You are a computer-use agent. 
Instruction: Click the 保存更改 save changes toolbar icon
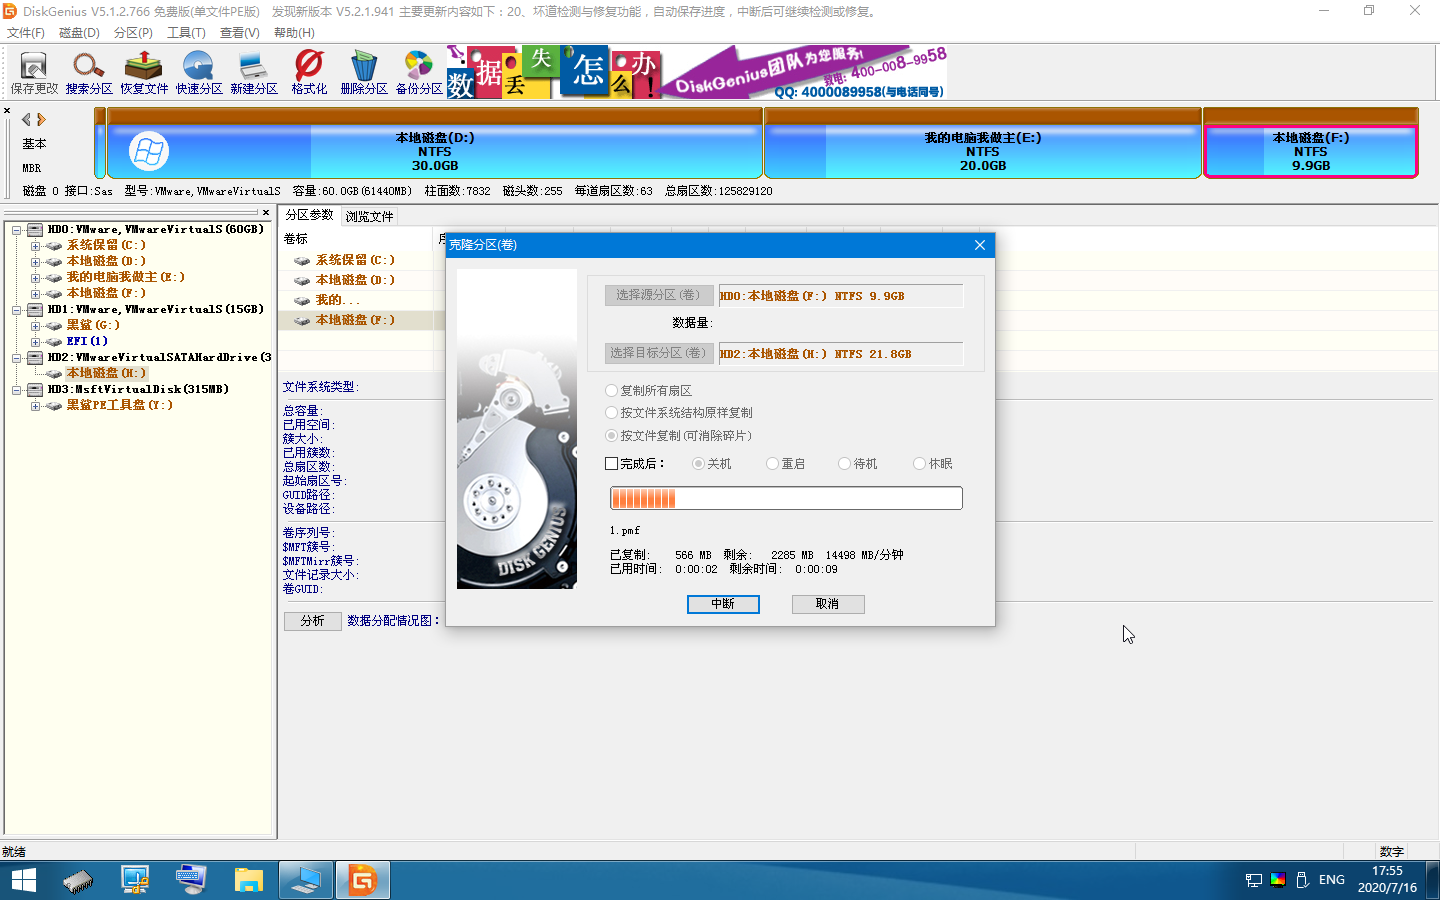tap(34, 73)
